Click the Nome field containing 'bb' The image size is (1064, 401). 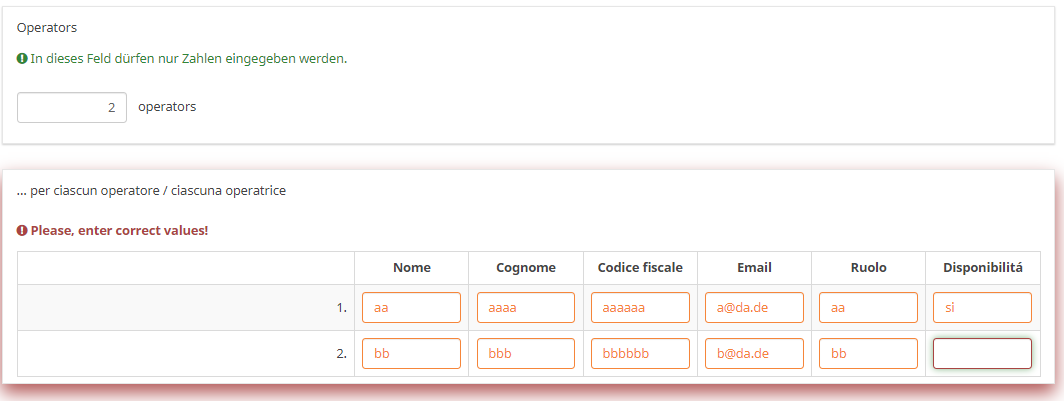411,354
